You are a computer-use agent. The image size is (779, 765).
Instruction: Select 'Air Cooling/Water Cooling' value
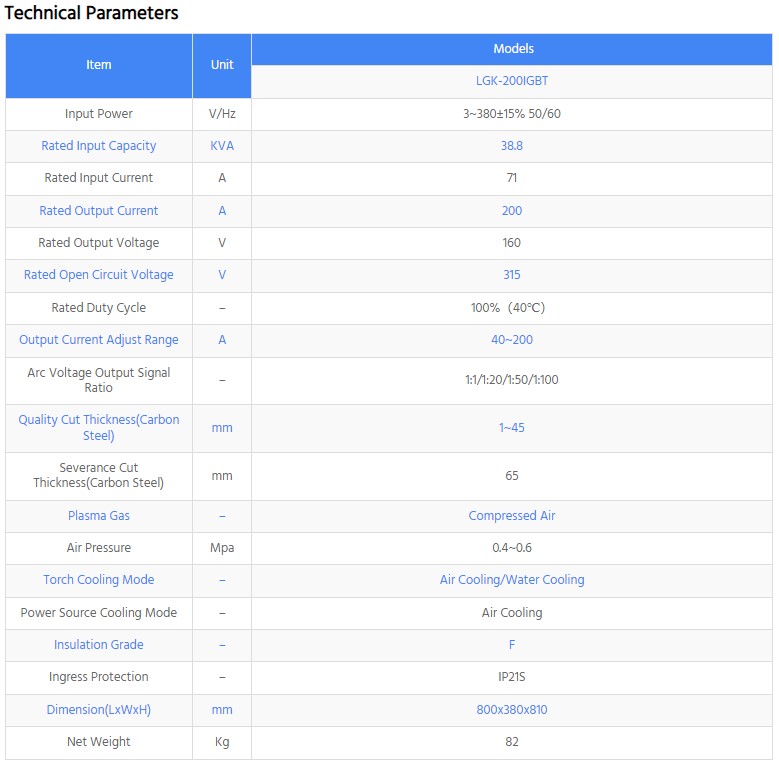point(512,580)
